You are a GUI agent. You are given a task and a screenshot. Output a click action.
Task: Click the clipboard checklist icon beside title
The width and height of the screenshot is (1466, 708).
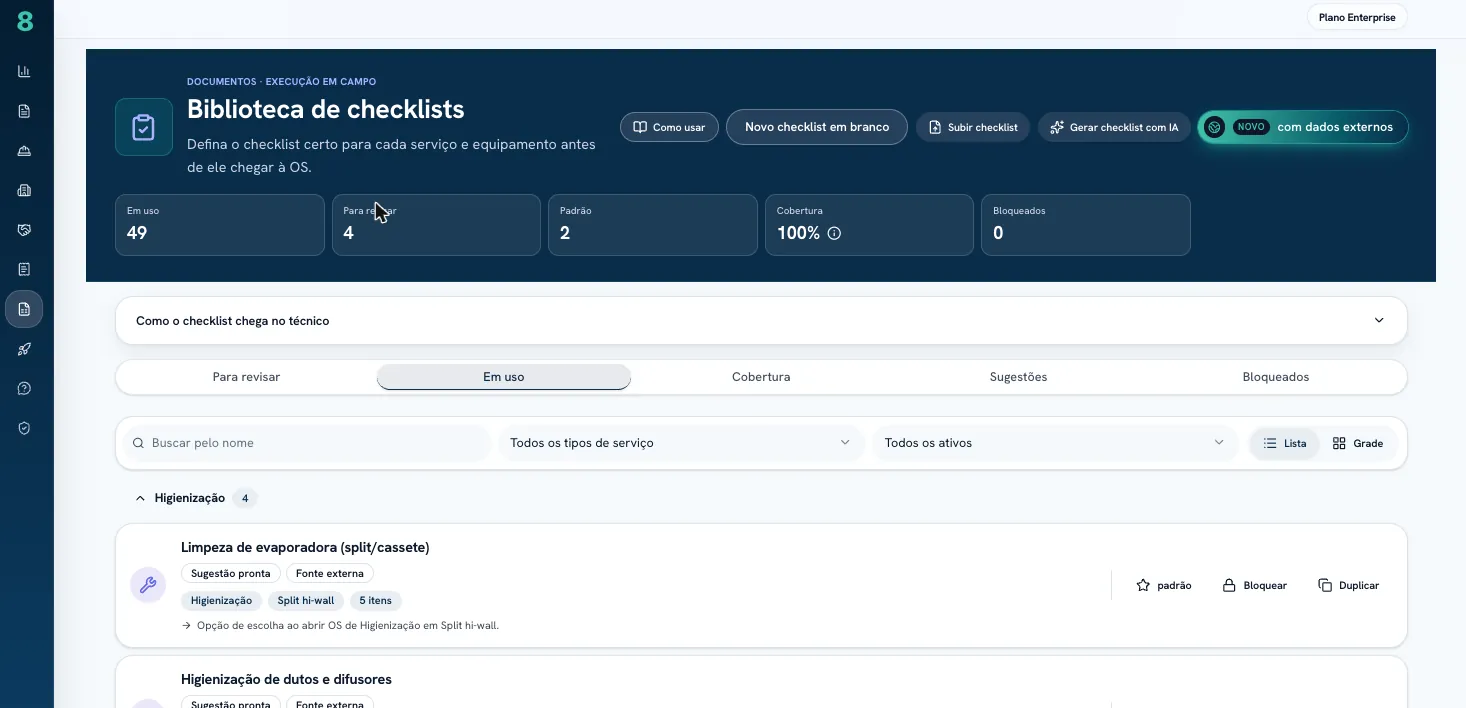pyautogui.click(x=144, y=127)
